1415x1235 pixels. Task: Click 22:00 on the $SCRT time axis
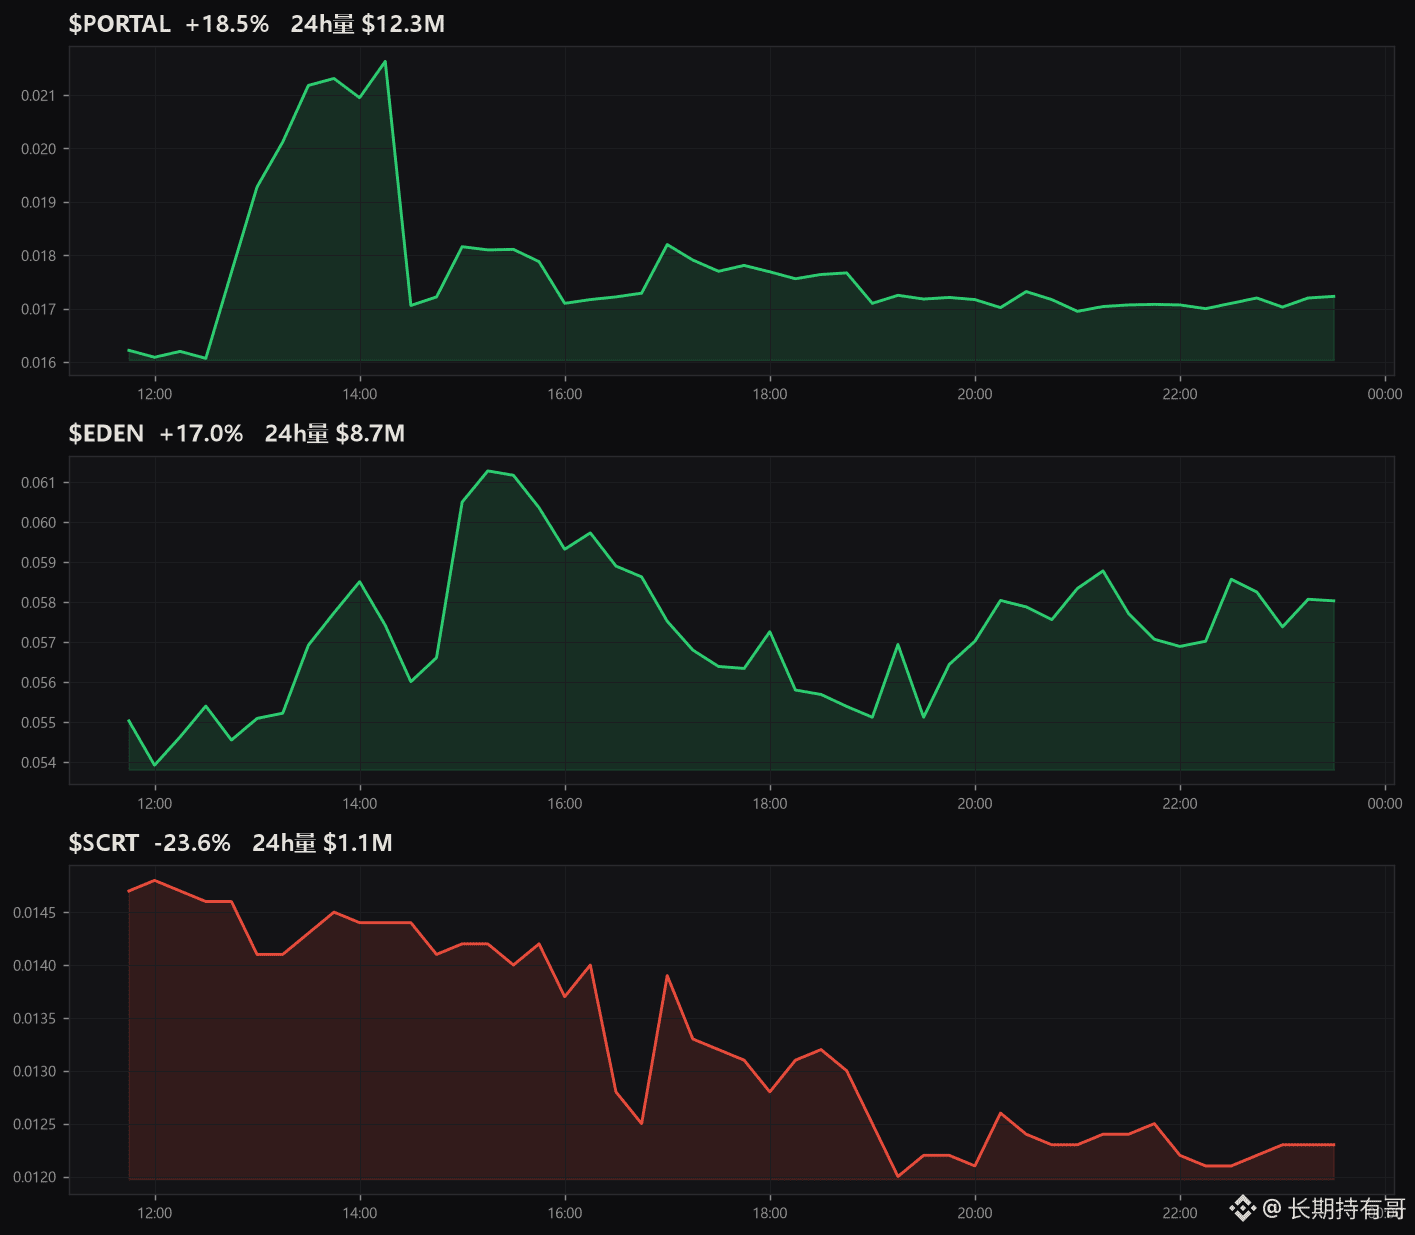(x=1180, y=1213)
